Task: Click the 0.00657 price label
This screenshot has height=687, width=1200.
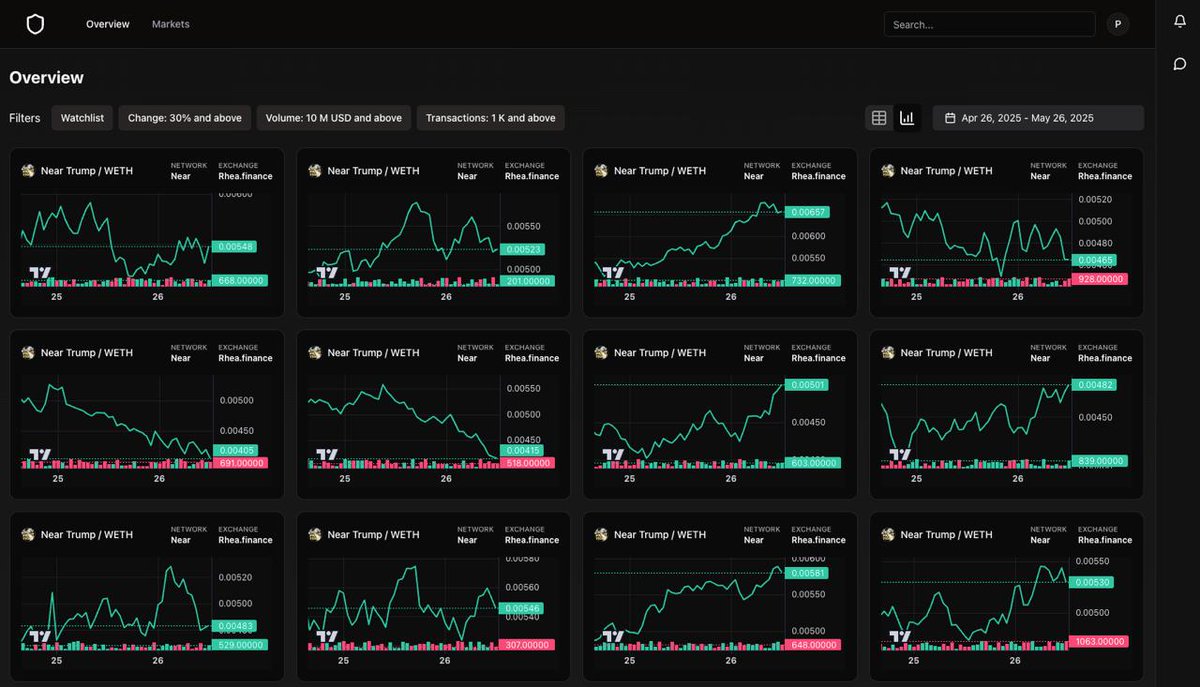Action: click(x=808, y=212)
